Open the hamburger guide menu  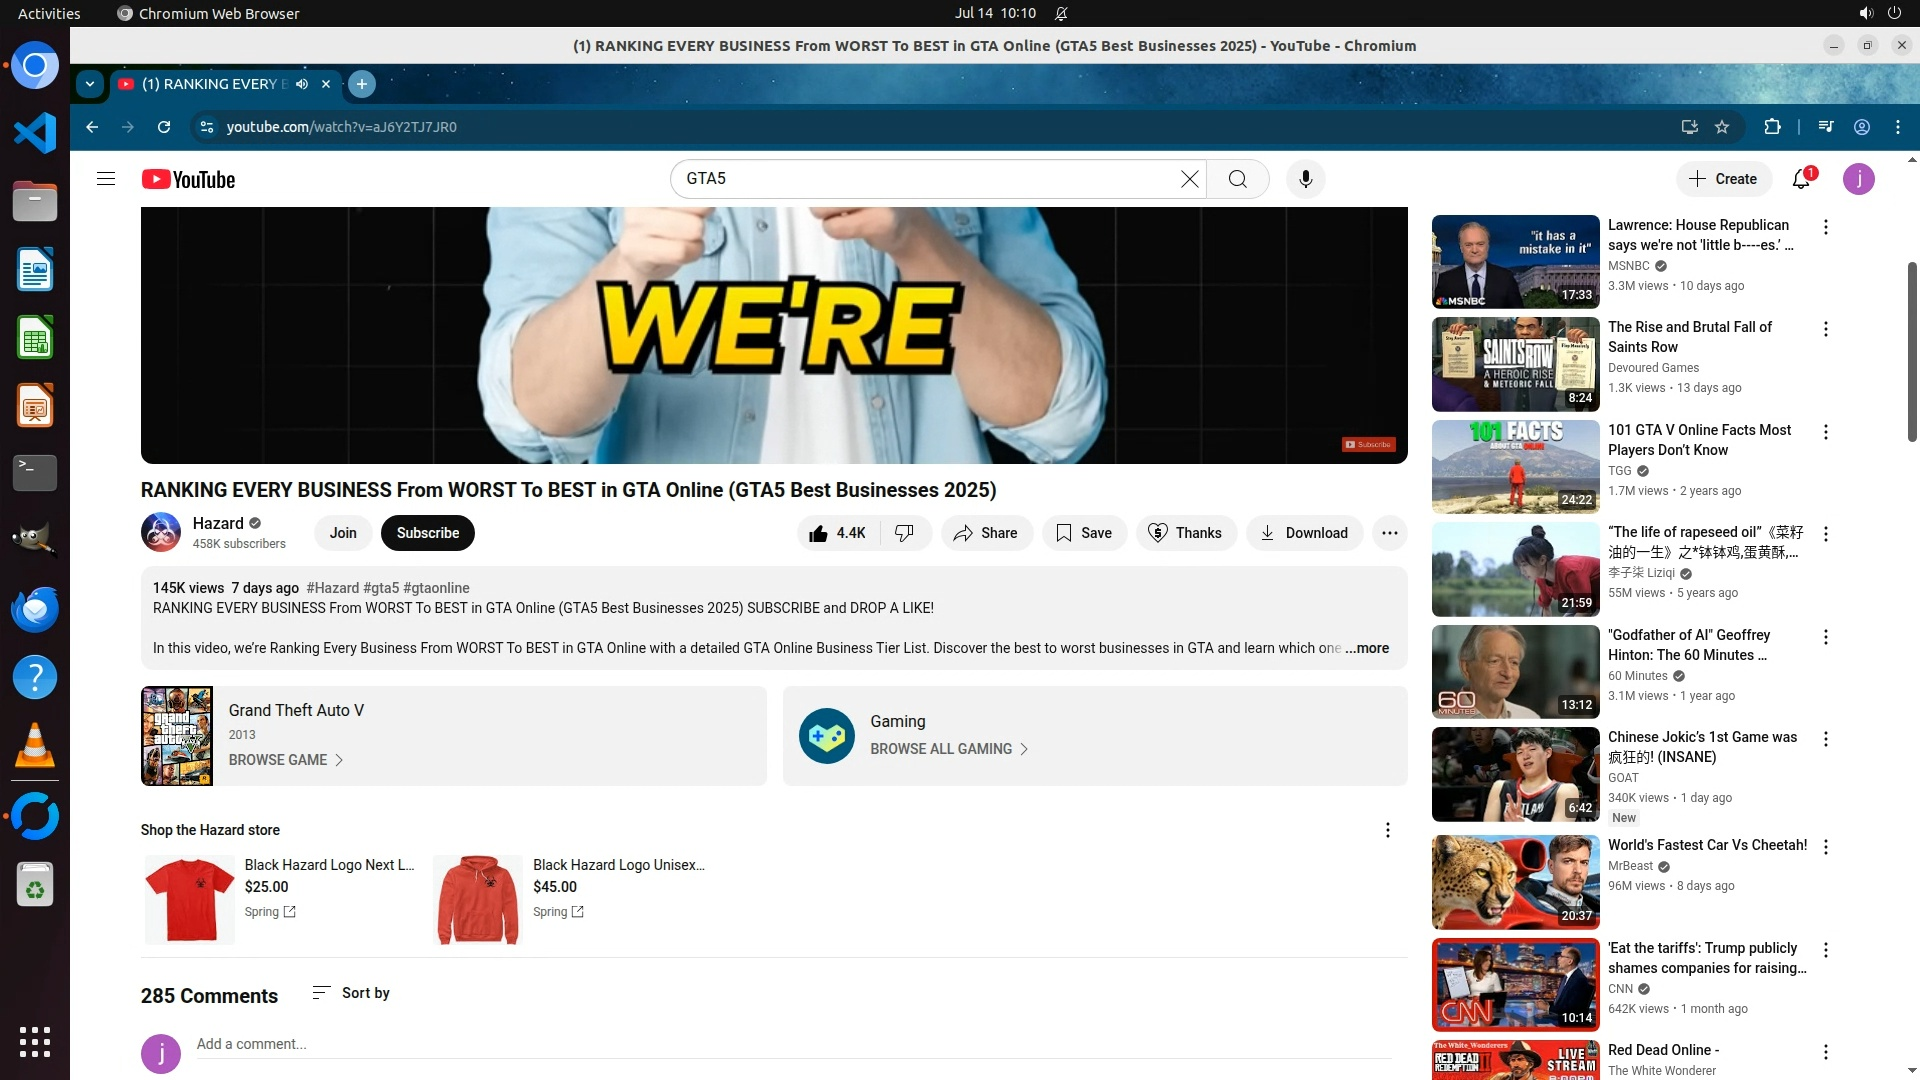coord(106,179)
